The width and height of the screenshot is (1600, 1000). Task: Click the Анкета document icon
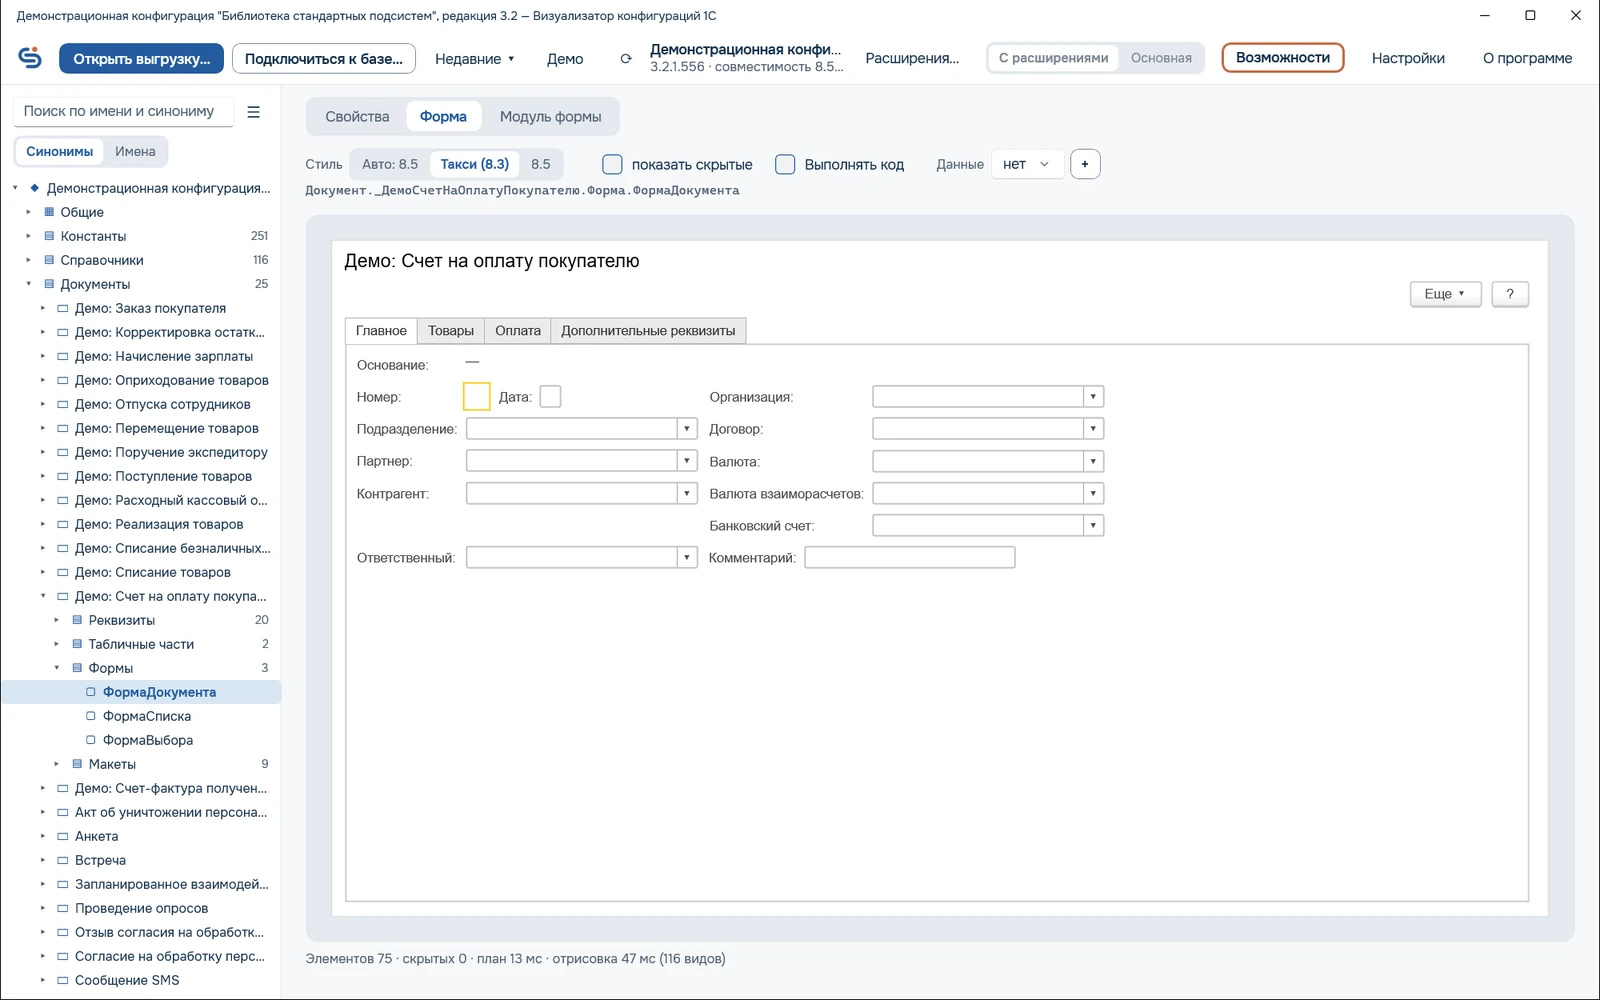pos(63,836)
